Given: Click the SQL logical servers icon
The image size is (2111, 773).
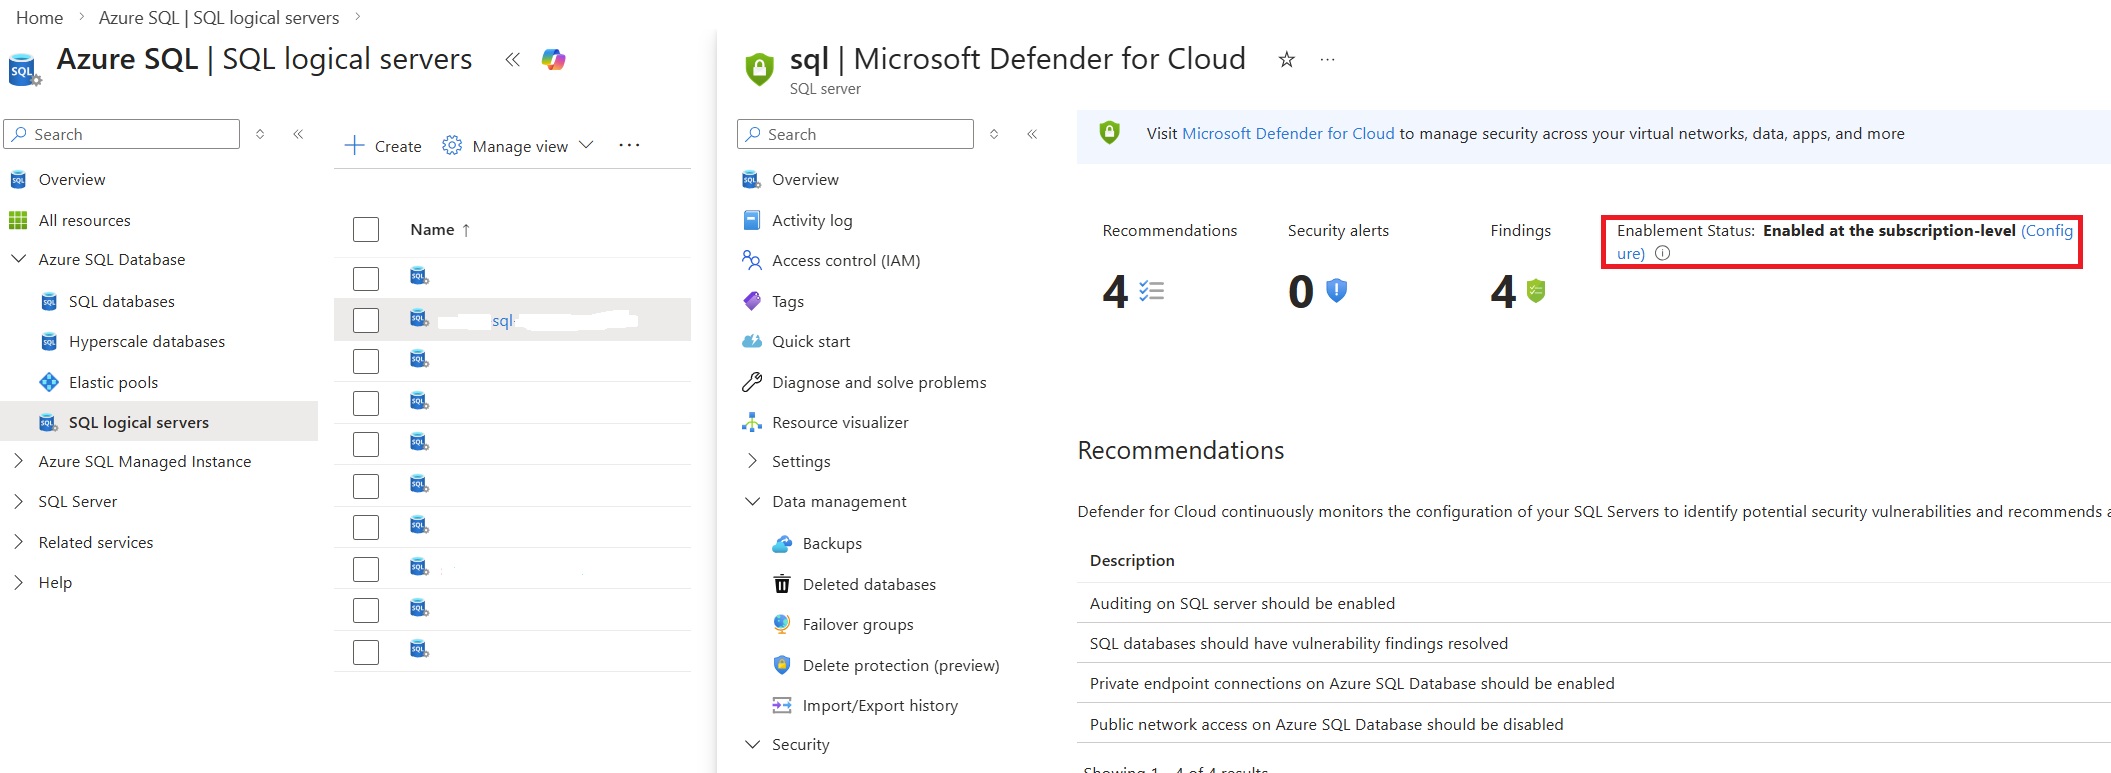Looking at the screenshot, I should click(x=48, y=423).
